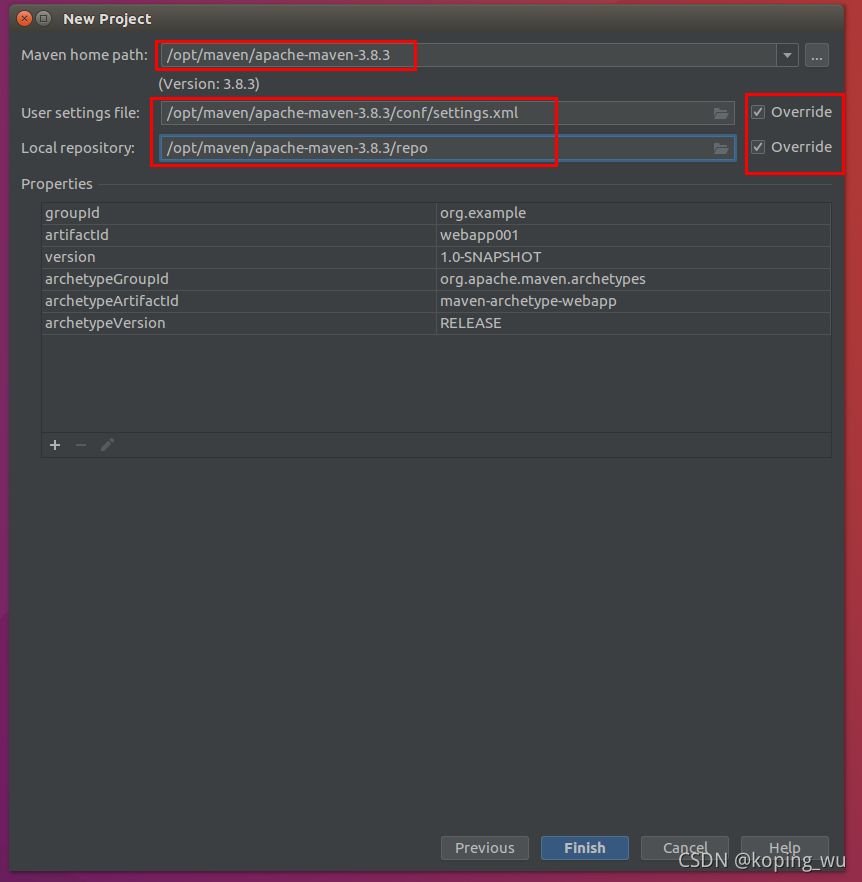Expand the Maven home path dropdown
Viewport: 862px width, 882px height.
point(787,56)
